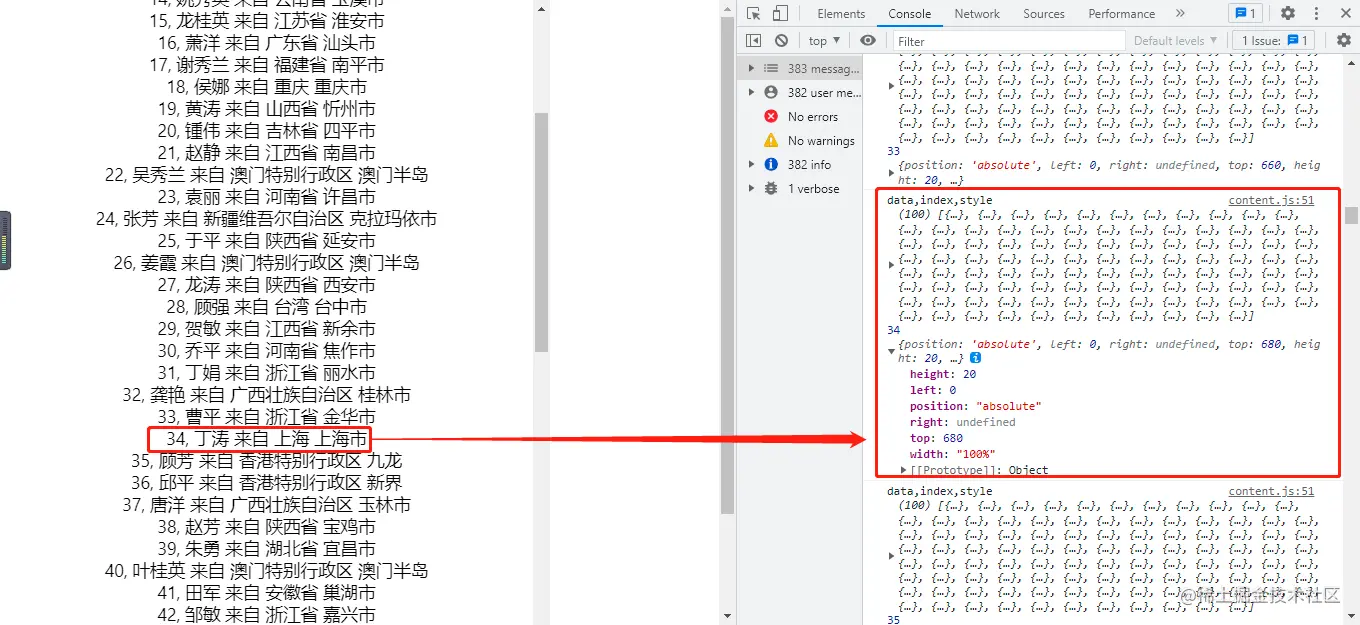Screen dimensions: 1360x625
Task: Switch to the Sources tab
Action: [1044, 14]
